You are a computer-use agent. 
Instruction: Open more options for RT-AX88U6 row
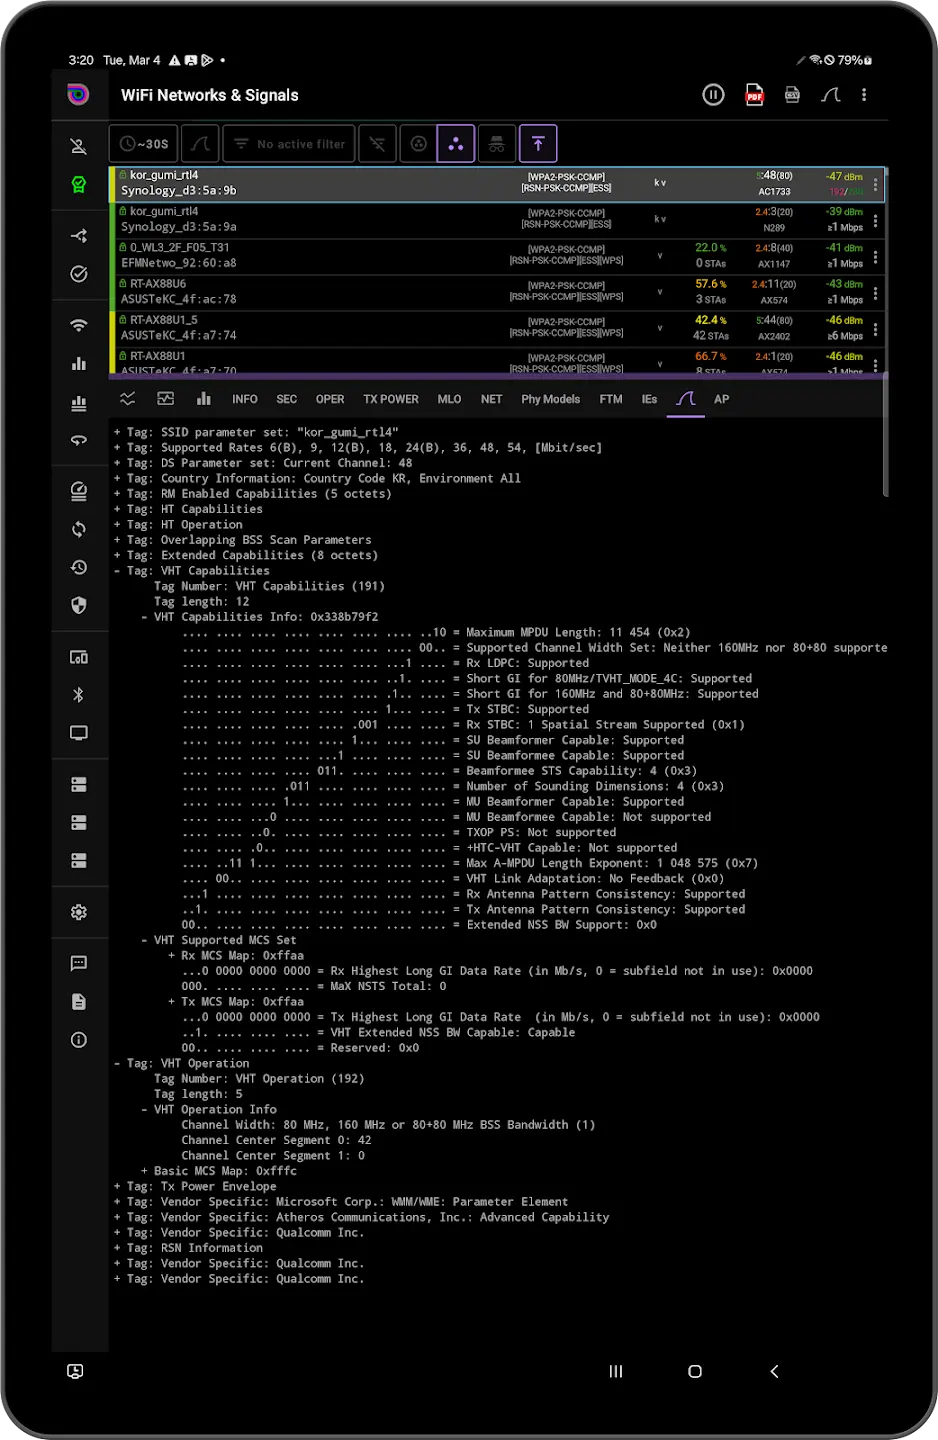875,293
